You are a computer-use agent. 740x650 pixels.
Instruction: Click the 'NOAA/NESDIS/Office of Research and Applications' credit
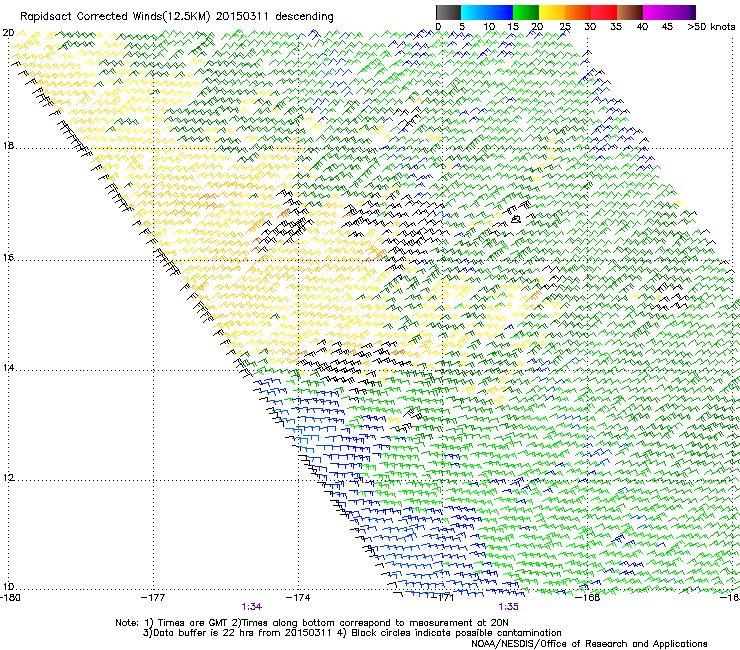pyautogui.click(x=589, y=644)
